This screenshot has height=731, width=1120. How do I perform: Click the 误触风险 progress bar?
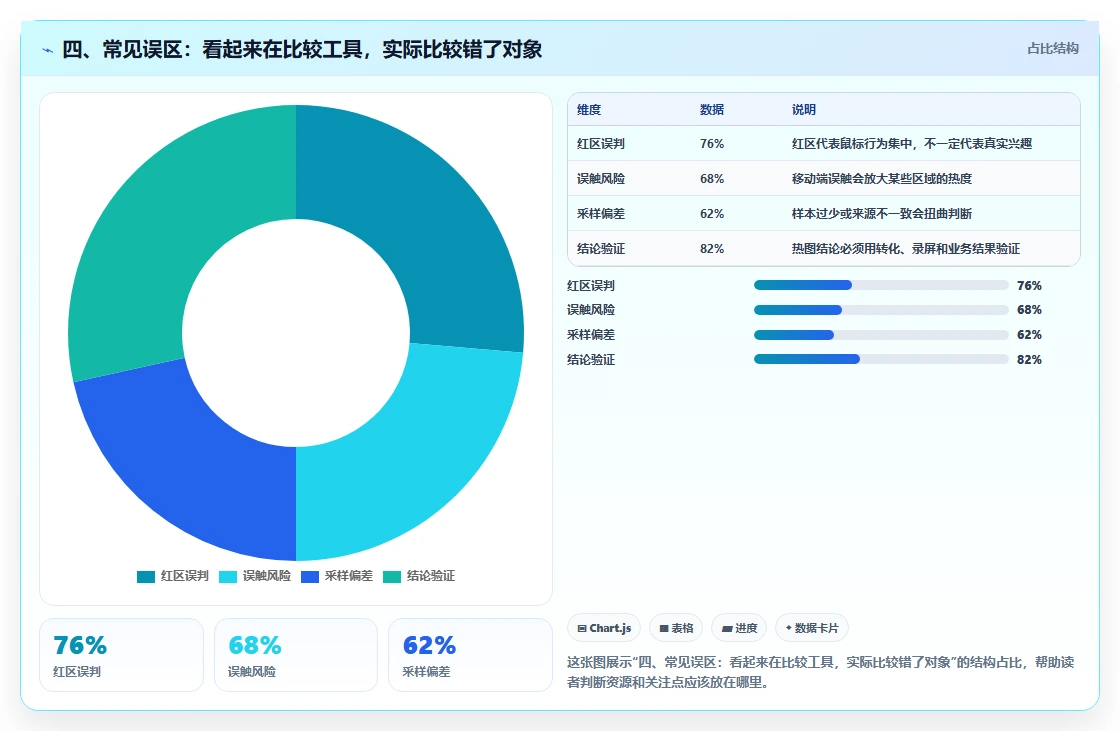[x=881, y=310]
